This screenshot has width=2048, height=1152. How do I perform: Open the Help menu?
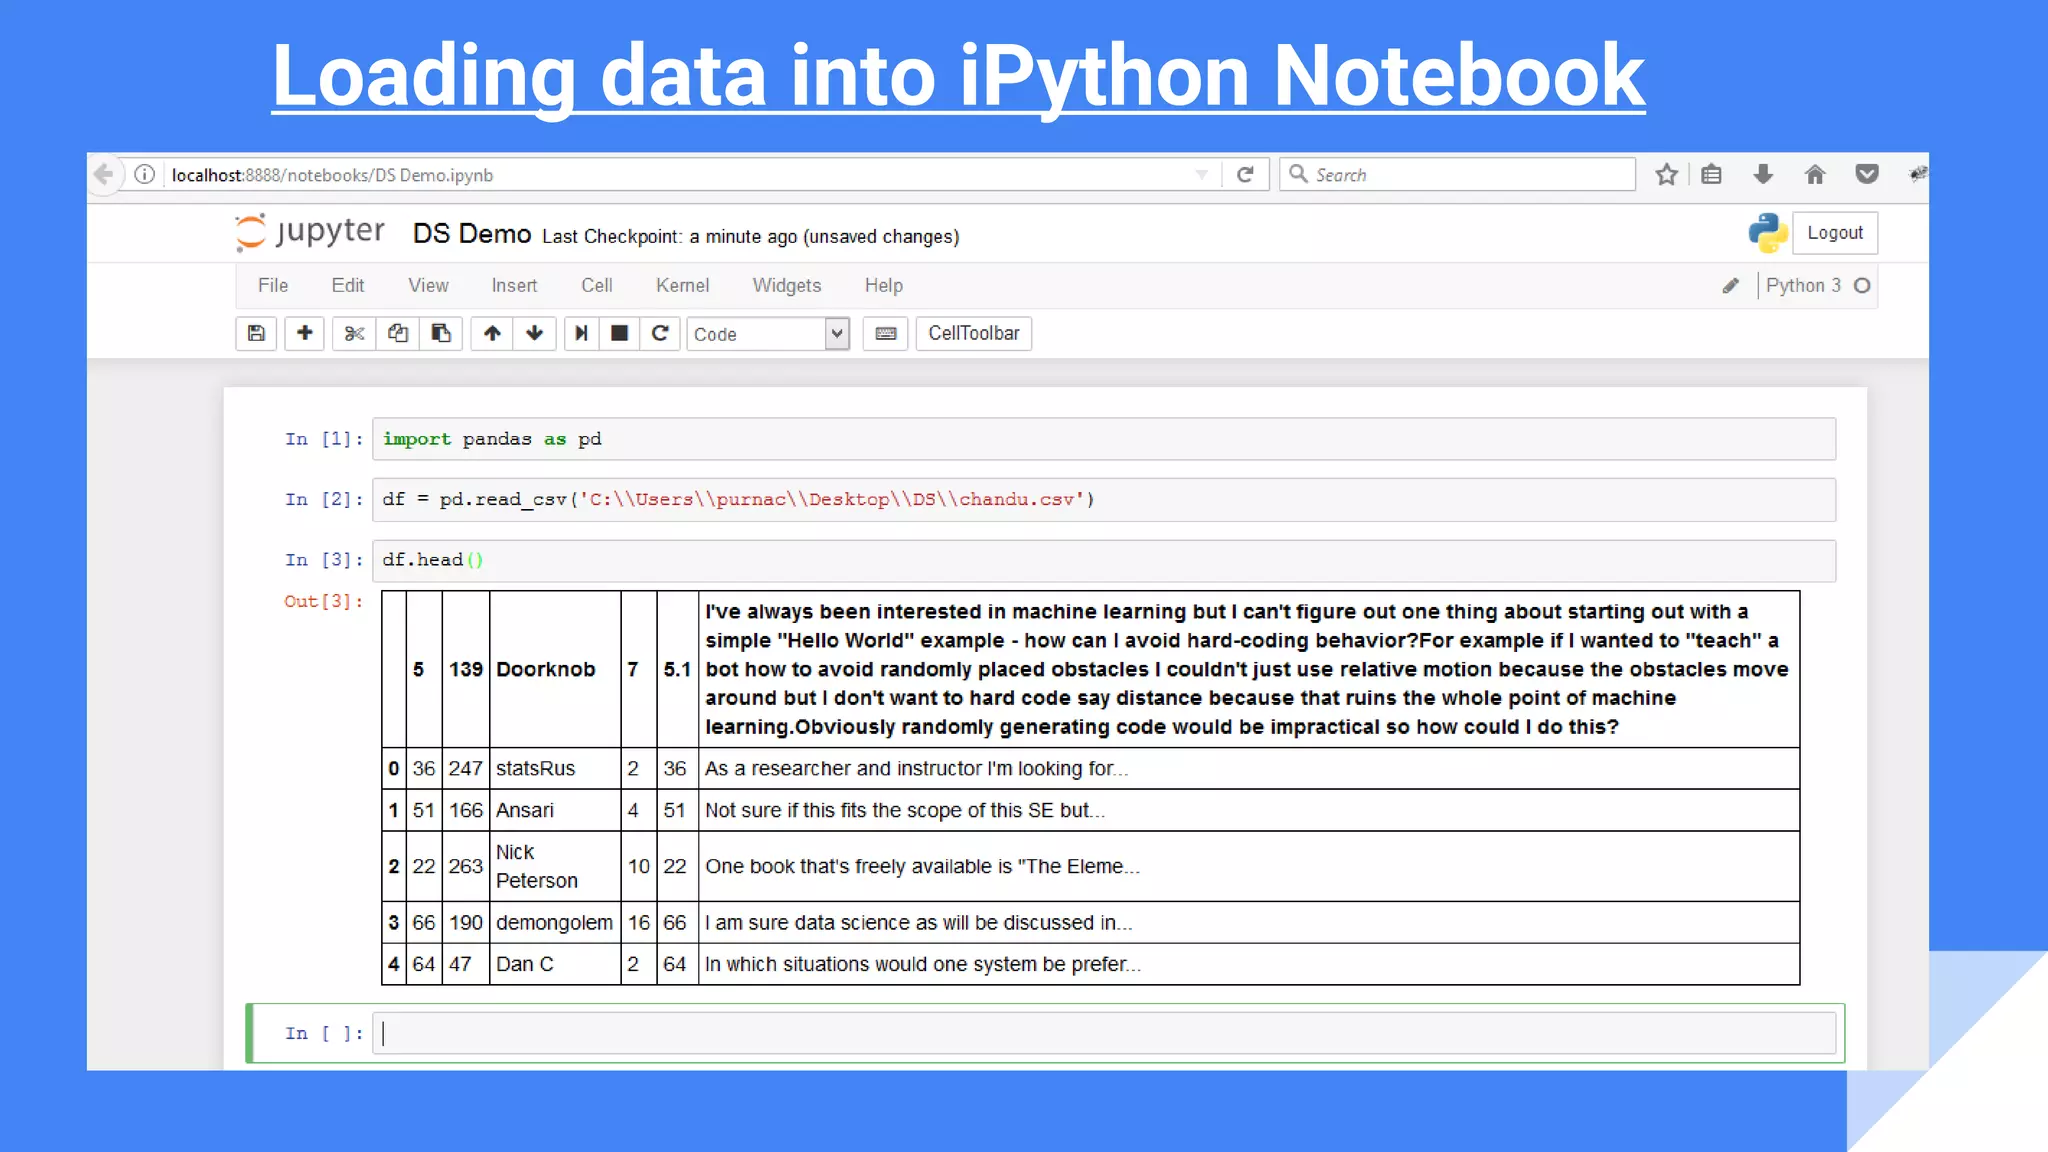(884, 286)
